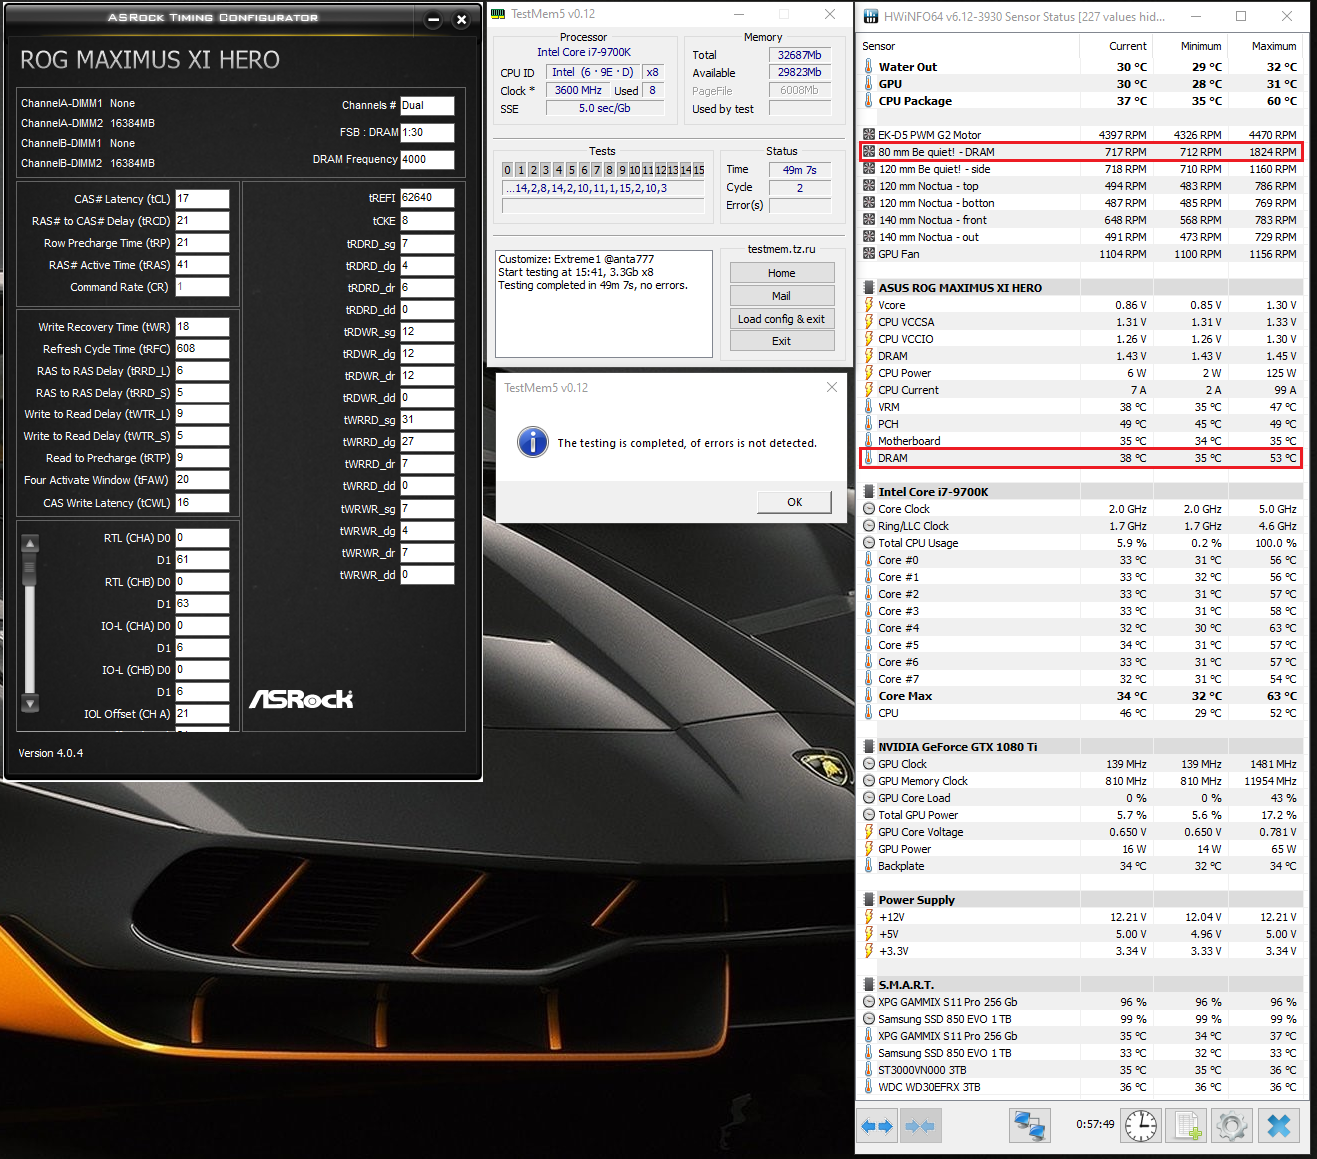Click the icon beside ASUS ROG MAXIMUS XI HERO header
The width and height of the screenshot is (1317, 1159).
[x=869, y=288]
